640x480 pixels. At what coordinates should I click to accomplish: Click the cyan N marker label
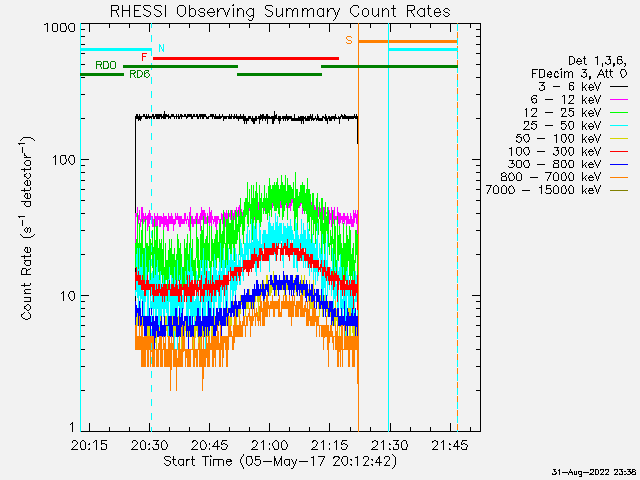point(161,48)
